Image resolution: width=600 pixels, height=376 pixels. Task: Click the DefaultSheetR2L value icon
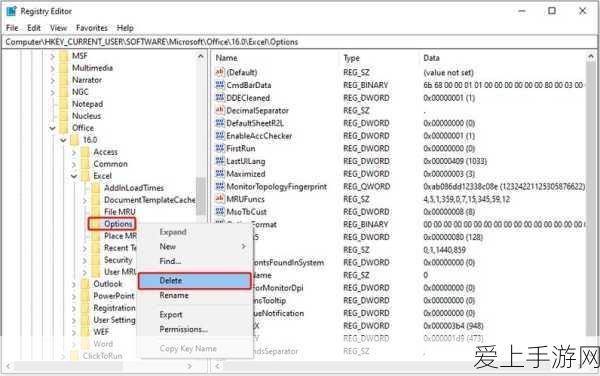[220, 123]
